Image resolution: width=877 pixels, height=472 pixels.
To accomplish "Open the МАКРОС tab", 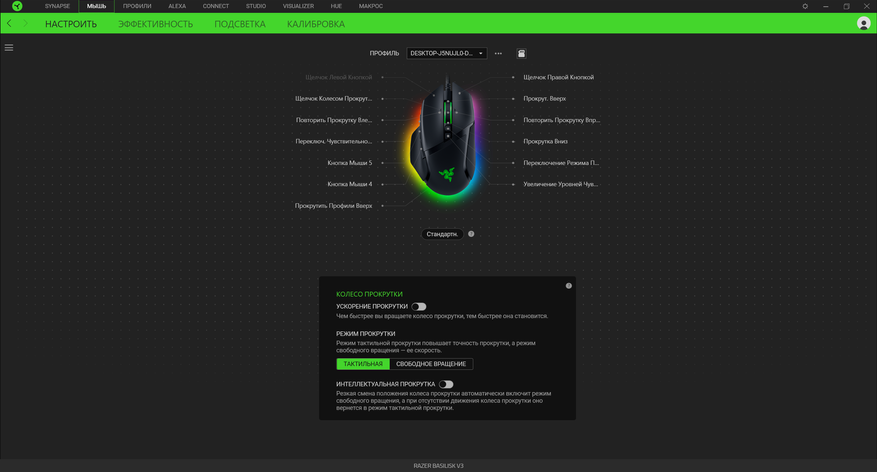I will pyautogui.click(x=371, y=6).
